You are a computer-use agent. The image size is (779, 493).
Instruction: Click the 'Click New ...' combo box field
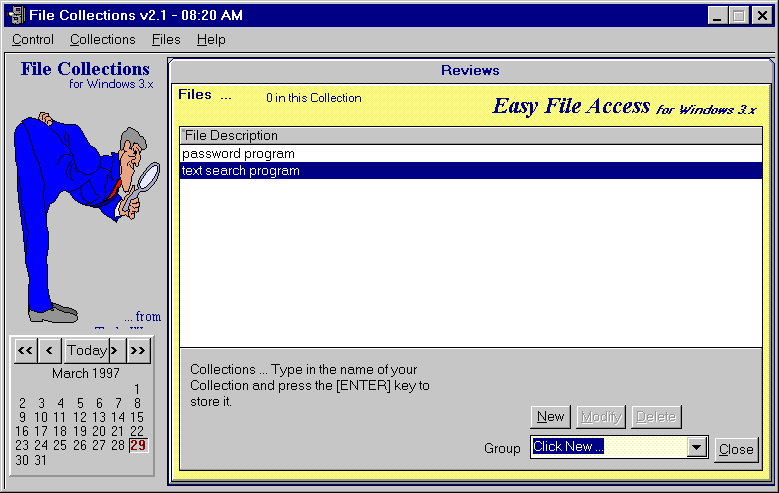[607, 448]
